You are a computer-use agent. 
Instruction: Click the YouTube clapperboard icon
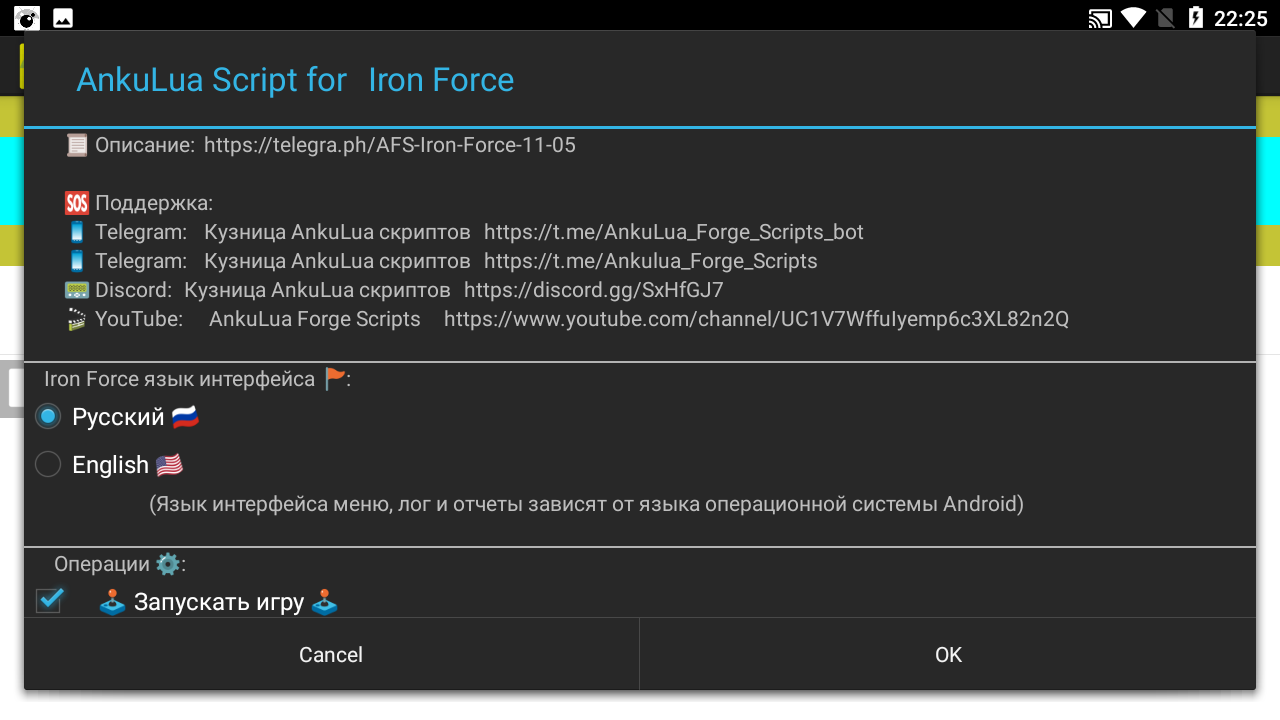point(77,319)
